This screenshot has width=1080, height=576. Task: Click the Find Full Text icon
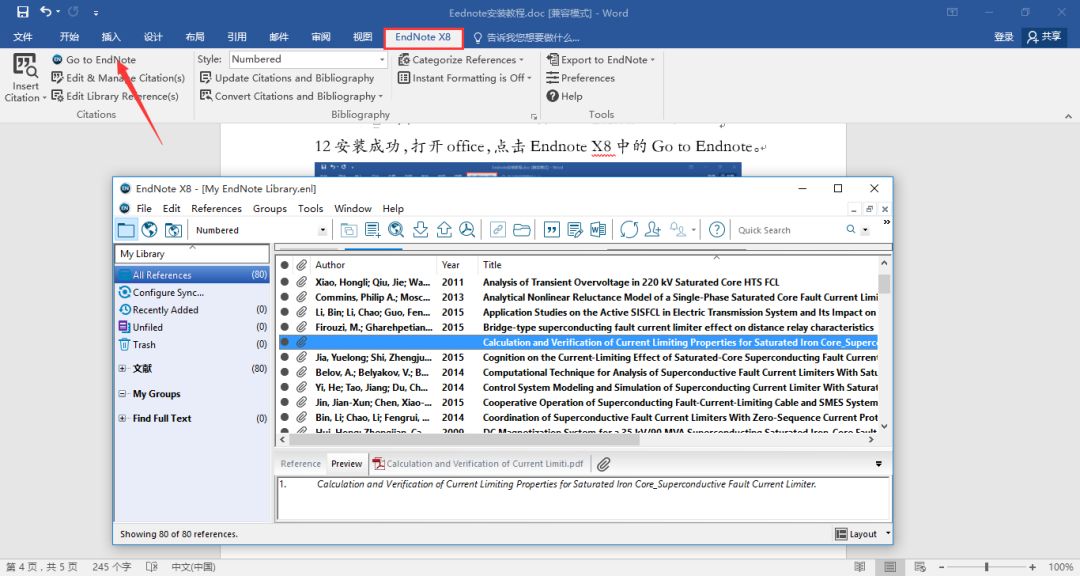467,229
